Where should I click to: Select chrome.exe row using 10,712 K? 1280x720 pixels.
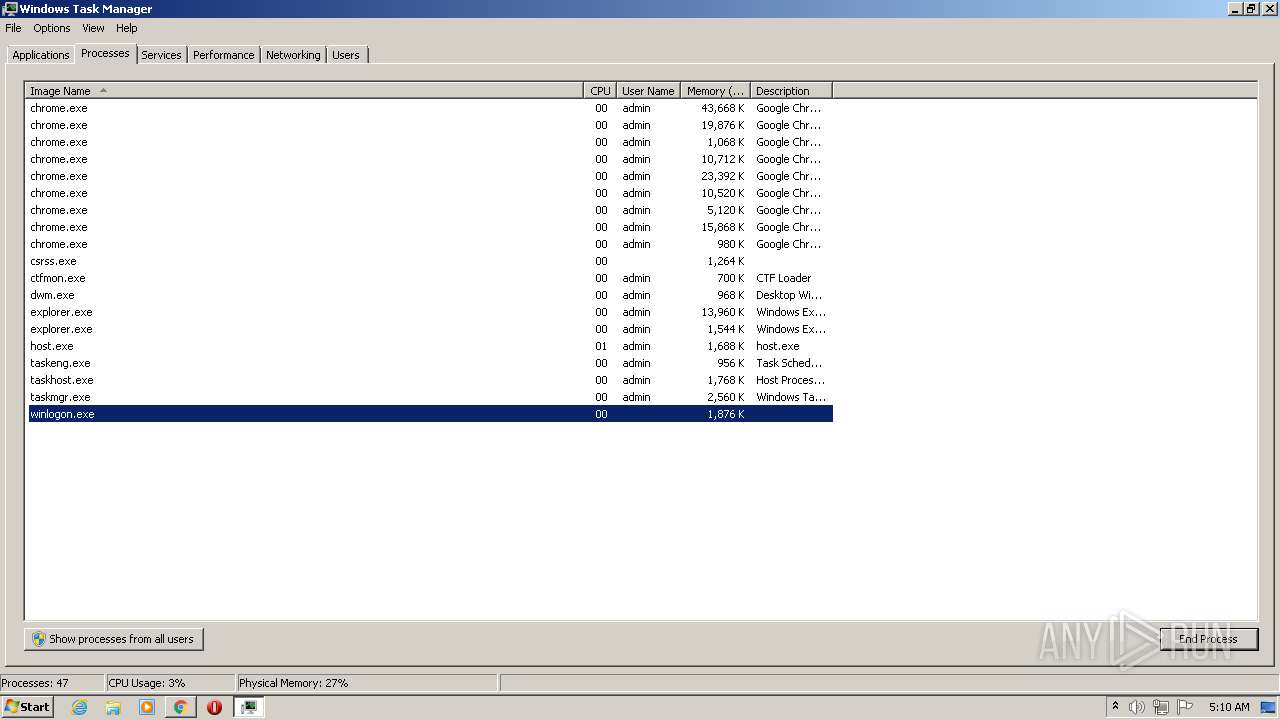(430, 159)
